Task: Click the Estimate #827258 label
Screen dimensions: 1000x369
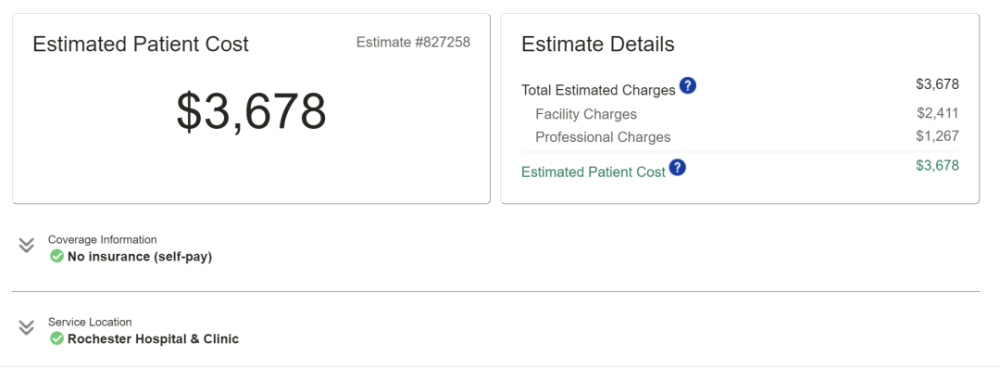Action: pos(413,43)
